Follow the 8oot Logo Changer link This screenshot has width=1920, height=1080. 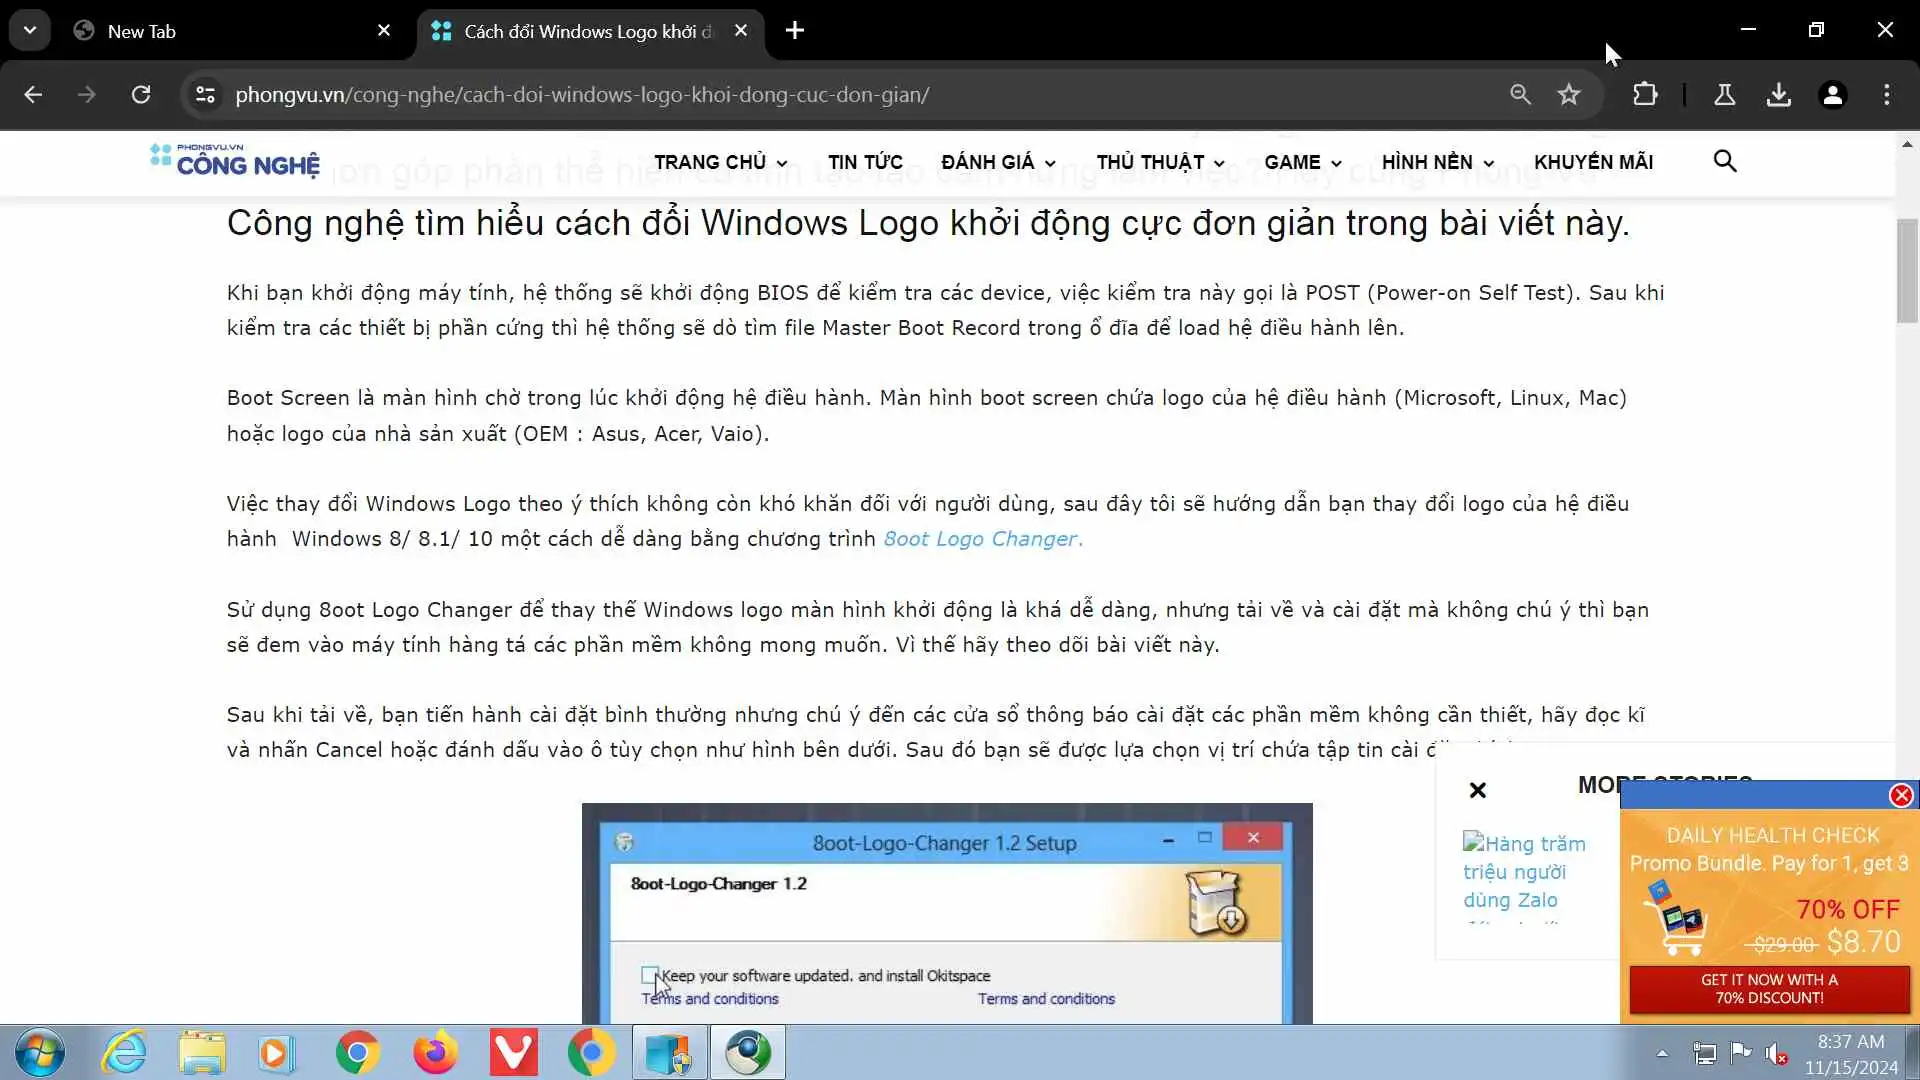982,539
